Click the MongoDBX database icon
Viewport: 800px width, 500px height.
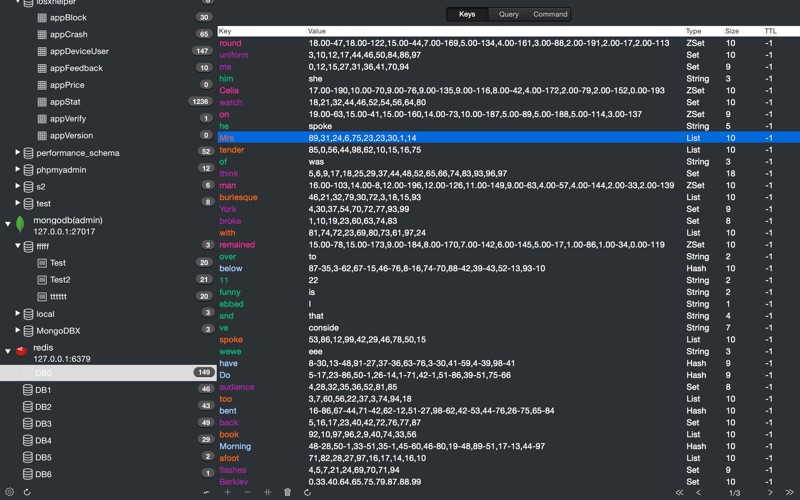[x=29, y=331]
